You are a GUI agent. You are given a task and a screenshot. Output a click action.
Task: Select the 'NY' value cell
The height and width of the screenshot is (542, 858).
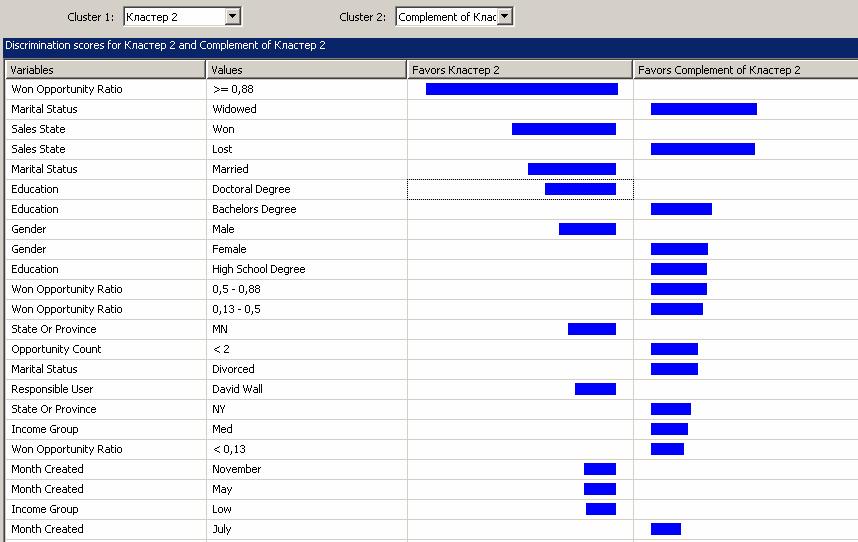(x=307, y=409)
